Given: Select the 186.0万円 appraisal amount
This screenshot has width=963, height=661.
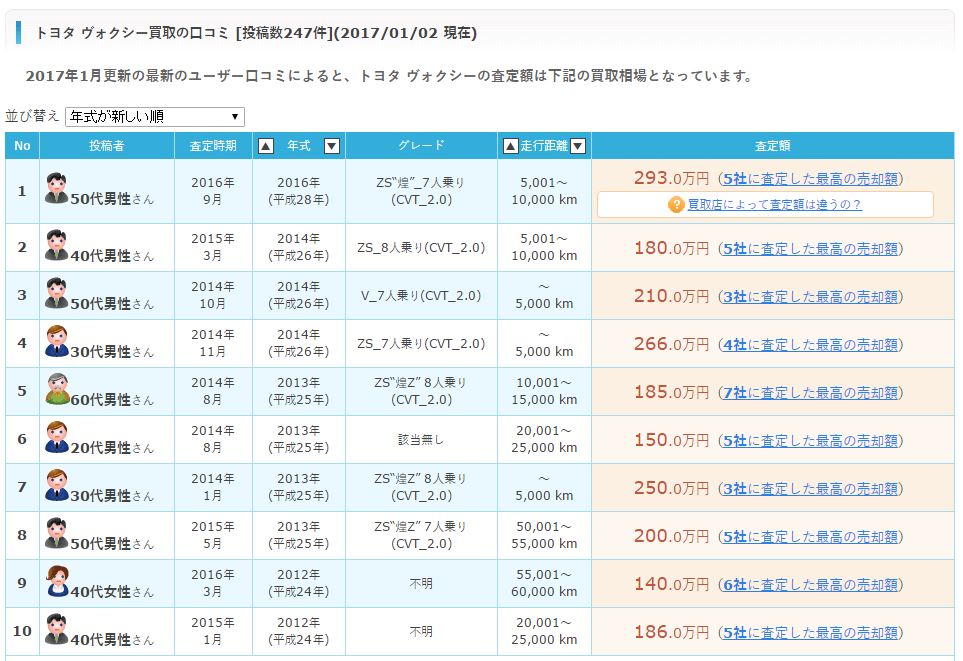Looking at the screenshot, I should tap(671, 632).
